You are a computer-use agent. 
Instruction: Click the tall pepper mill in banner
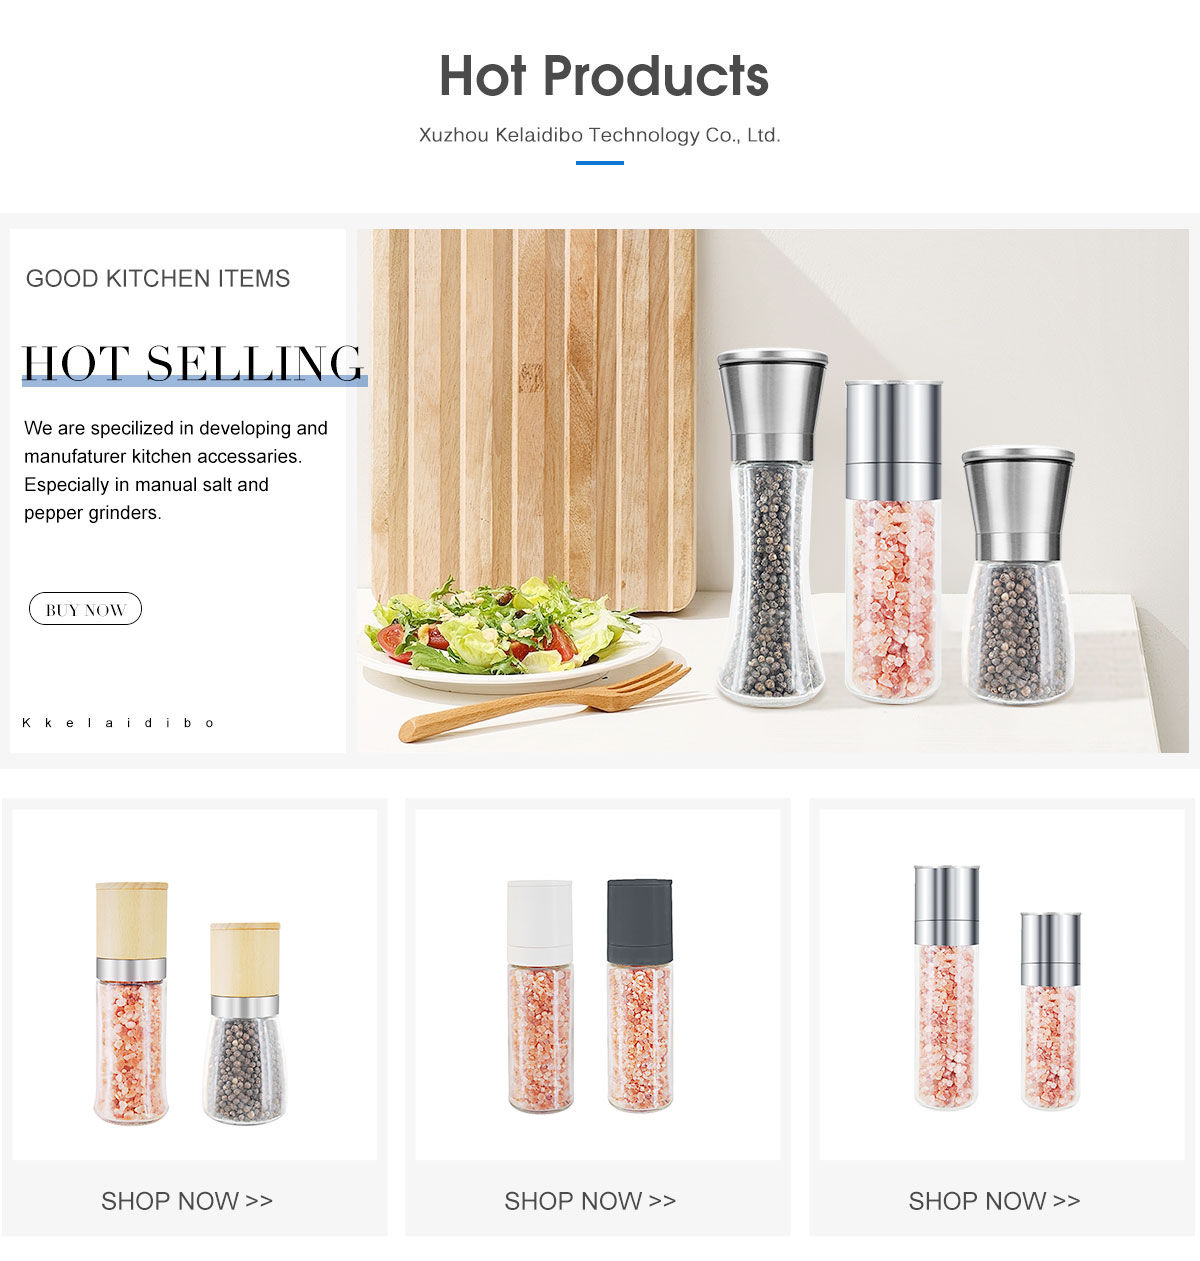click(771, 526)
